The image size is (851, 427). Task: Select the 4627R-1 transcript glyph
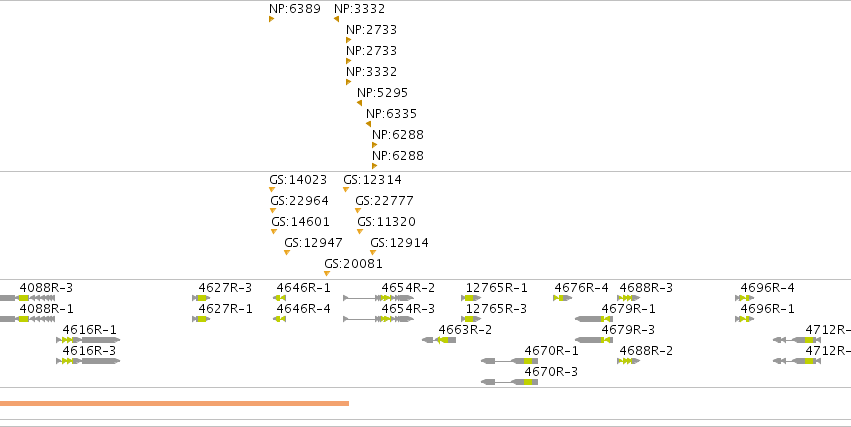[x=201, y=319]
